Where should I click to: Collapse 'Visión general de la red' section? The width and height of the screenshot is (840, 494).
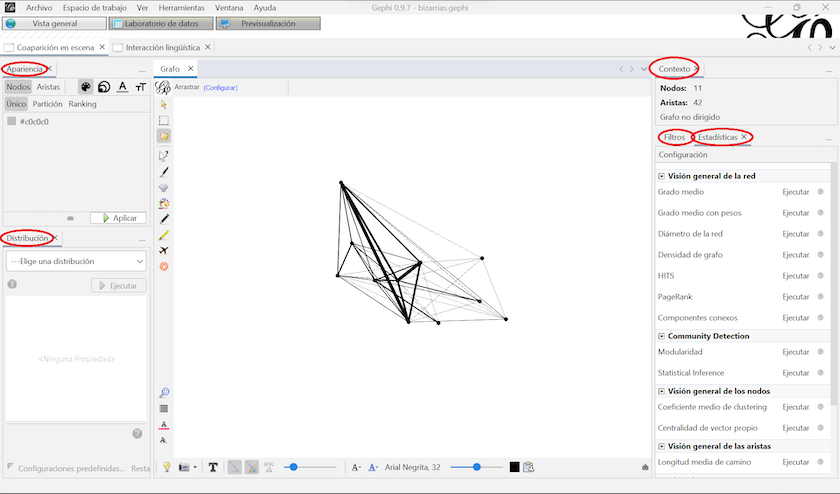coord(662,176)
